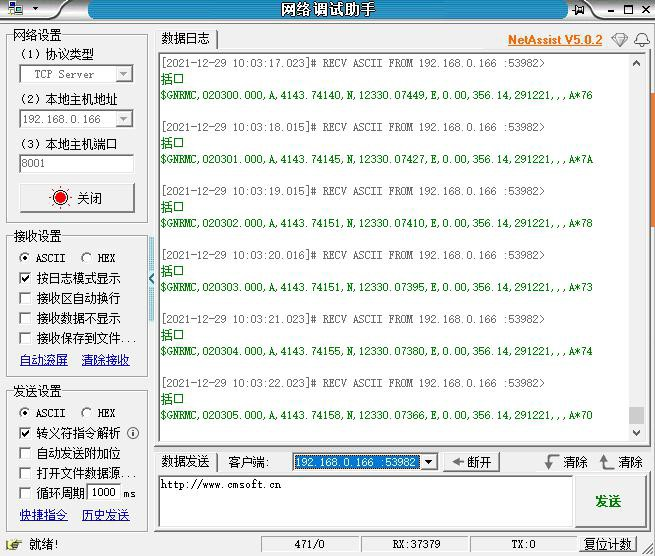
Task: Open the NetAssist V5.0.2 link
Action: pos(554,40)
